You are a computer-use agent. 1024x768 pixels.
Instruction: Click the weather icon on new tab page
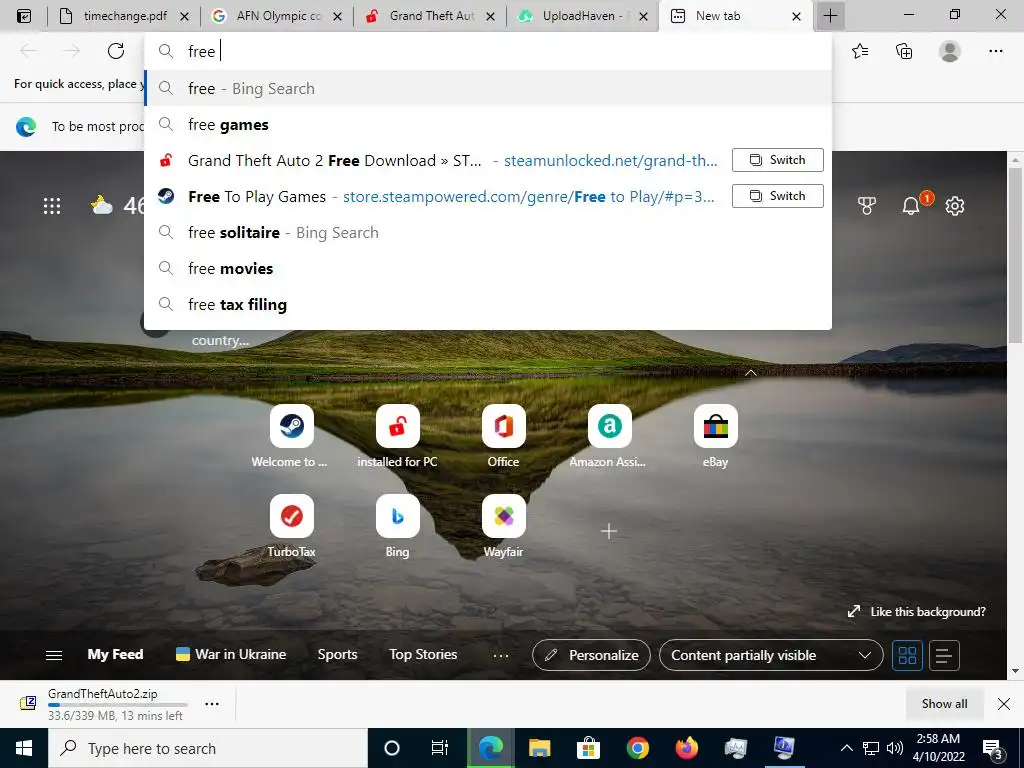tap(101, 205)
